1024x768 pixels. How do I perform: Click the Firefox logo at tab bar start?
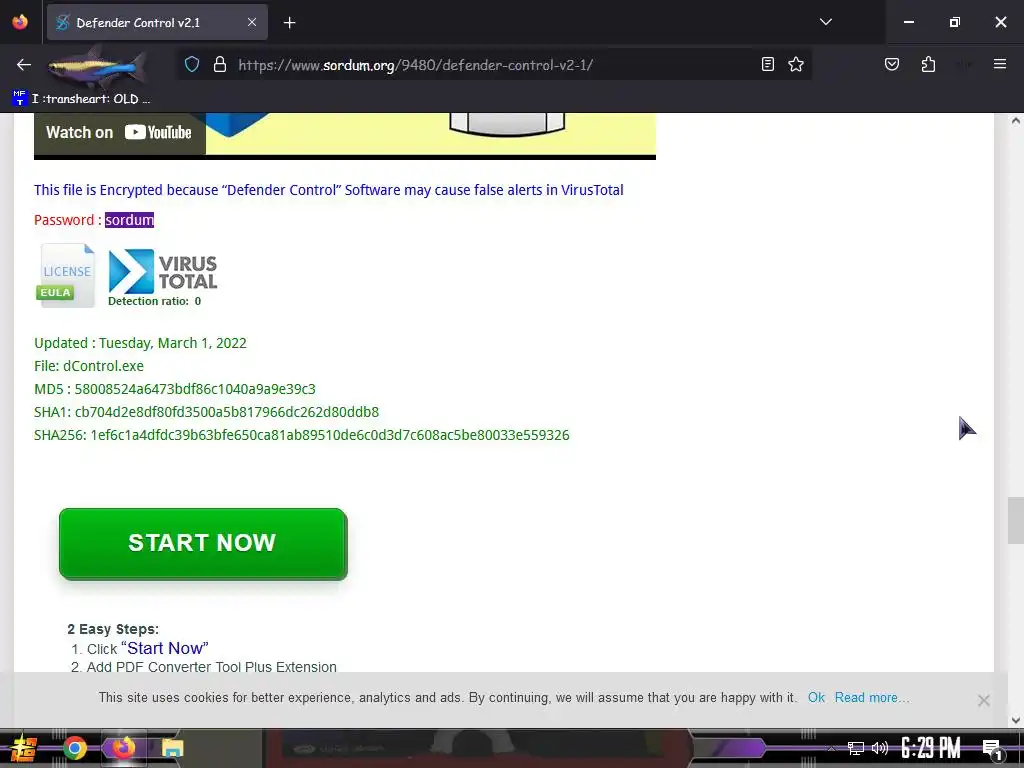point(20,22)
